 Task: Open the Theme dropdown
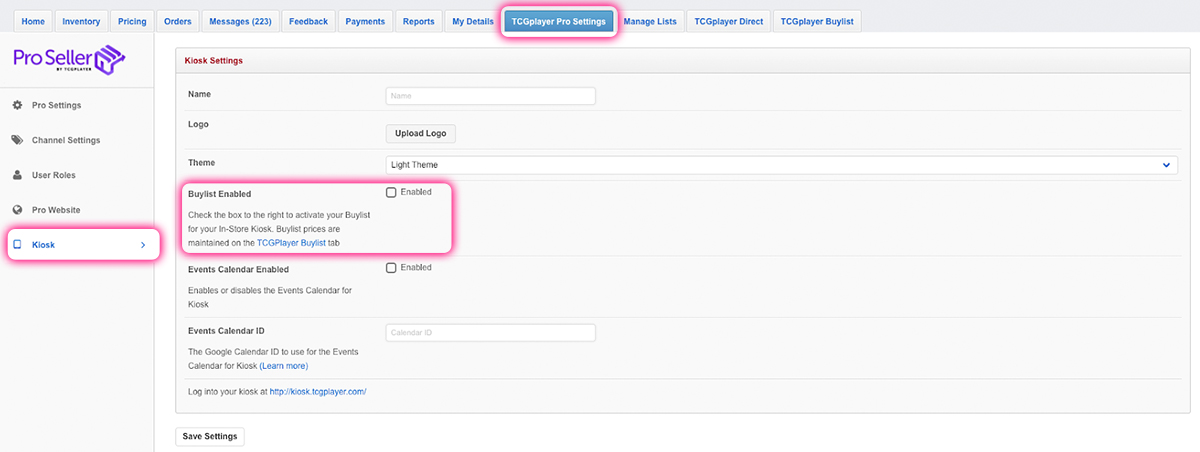[782, 165]
